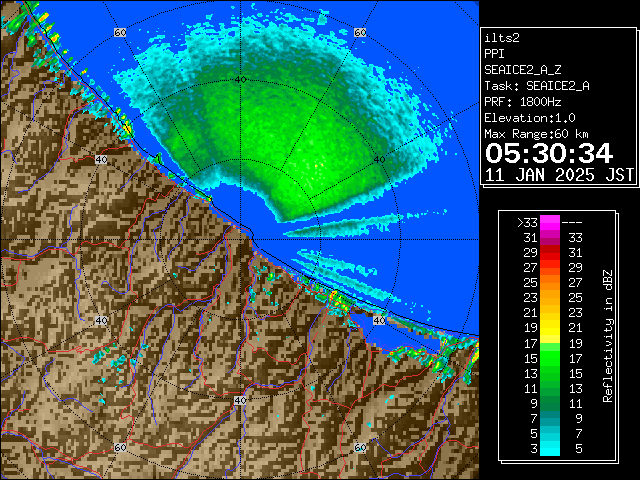Click the radar origin where the azimuth lines cross
The image size is (640, 480).
point(240,240)
